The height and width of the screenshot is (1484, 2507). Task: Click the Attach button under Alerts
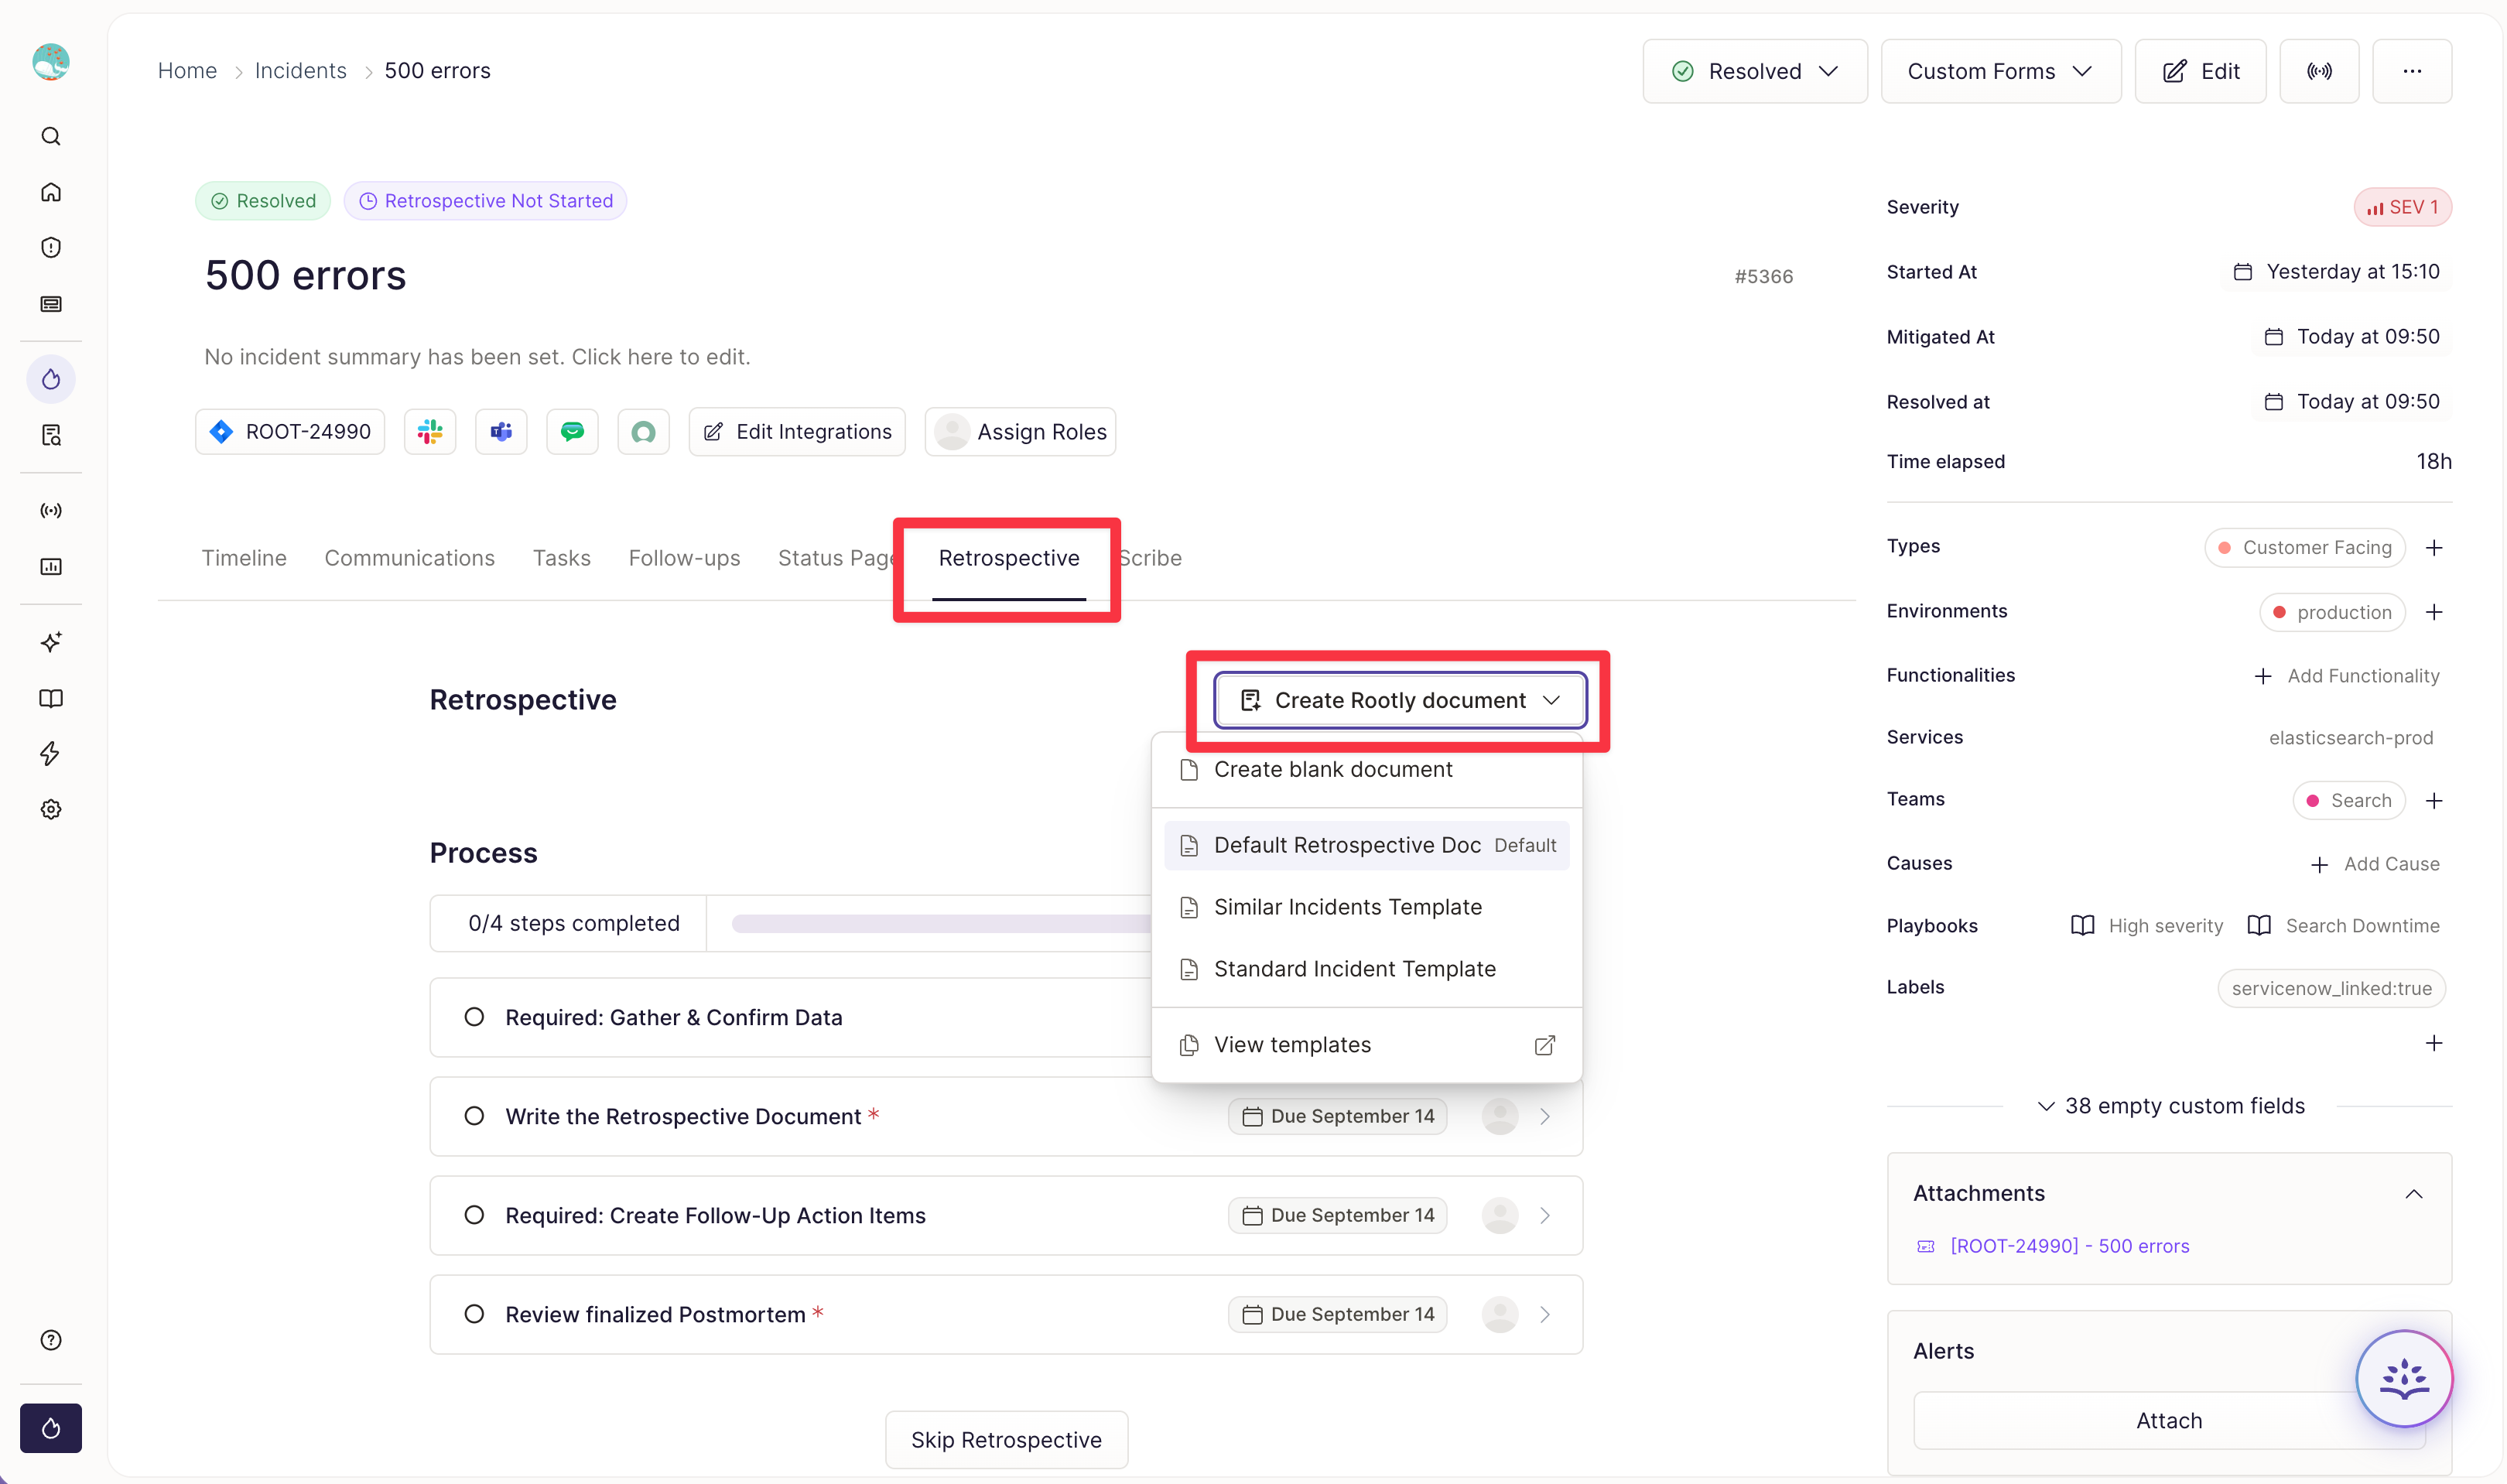tap(2169, 1421)
